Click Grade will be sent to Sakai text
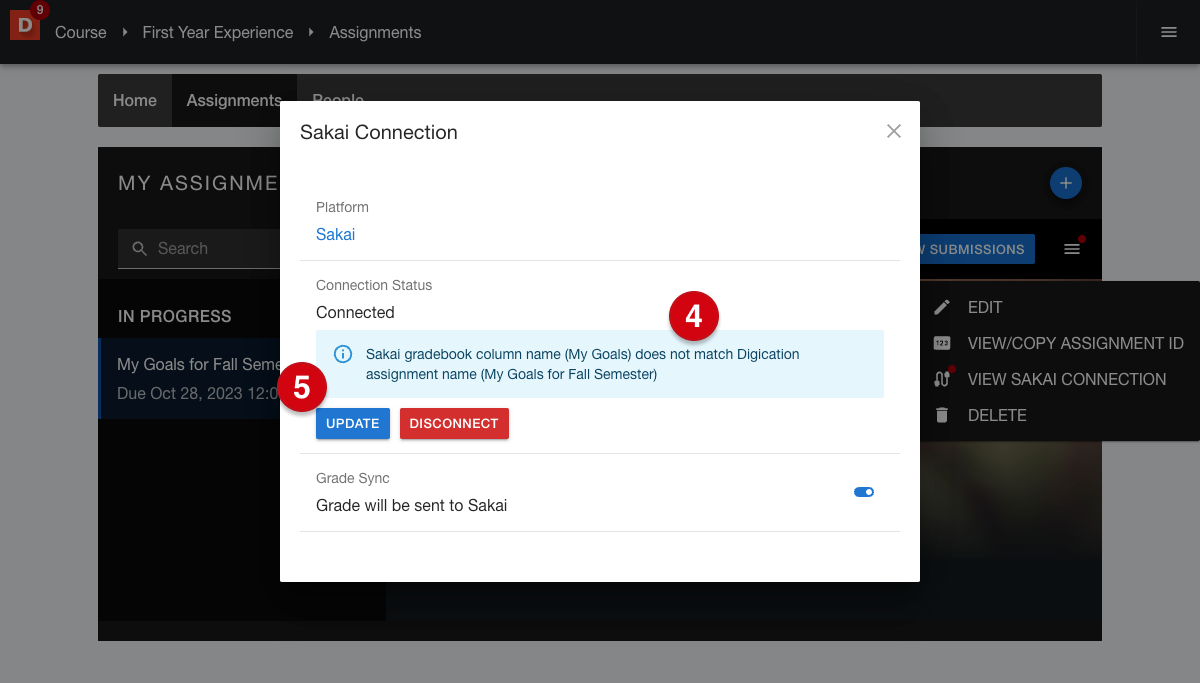Viewport: 1200px width, 683px height. 411,505
